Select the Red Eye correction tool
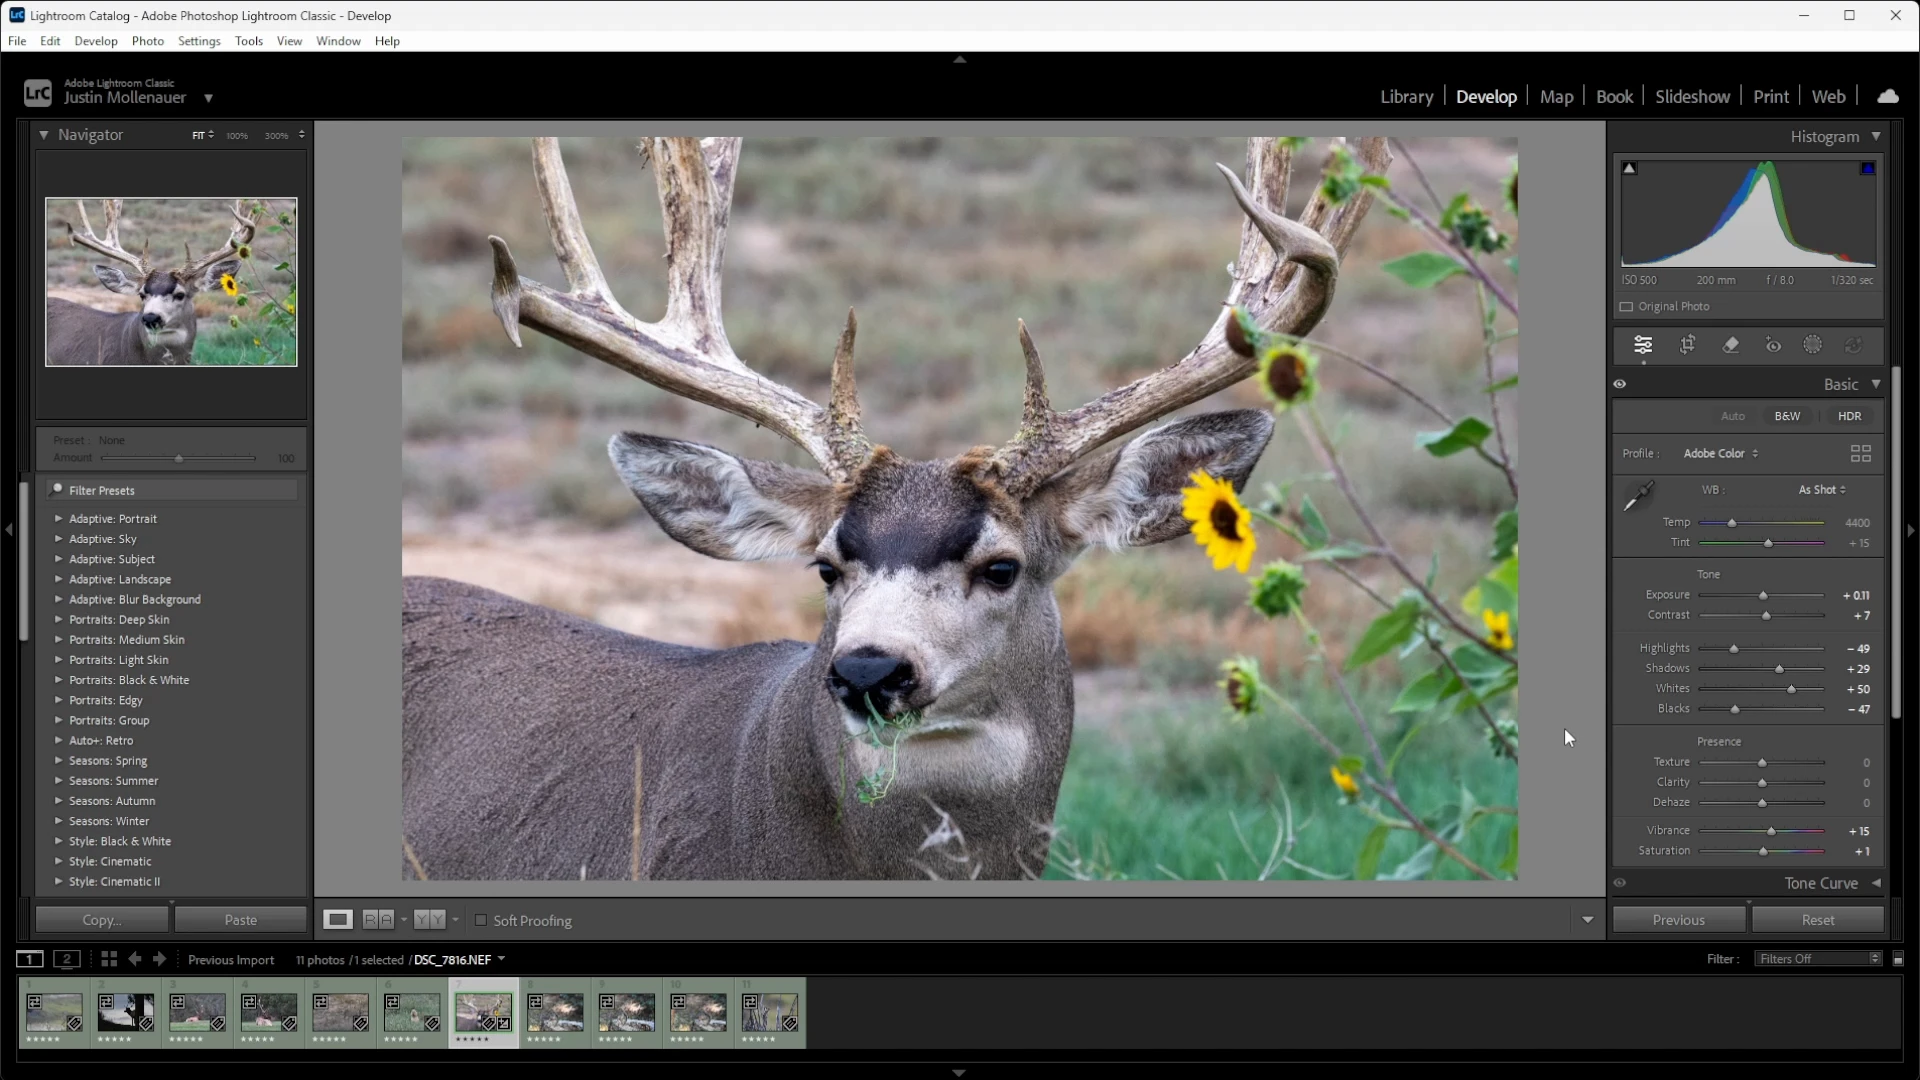The width and height of the screenshot is (1920, 1080). pyautogui.click(x=1773, y=345)
